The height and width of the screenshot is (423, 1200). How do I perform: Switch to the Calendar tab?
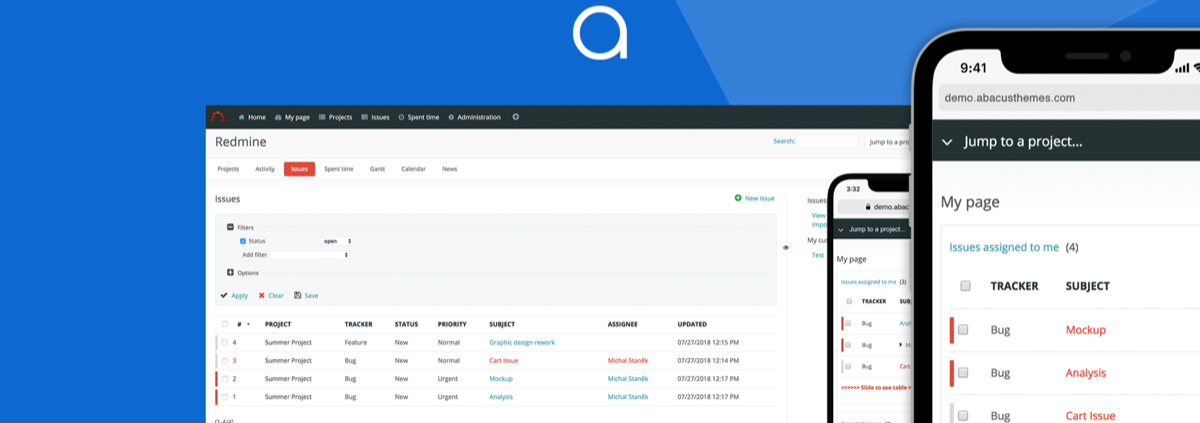coord(413,169)
